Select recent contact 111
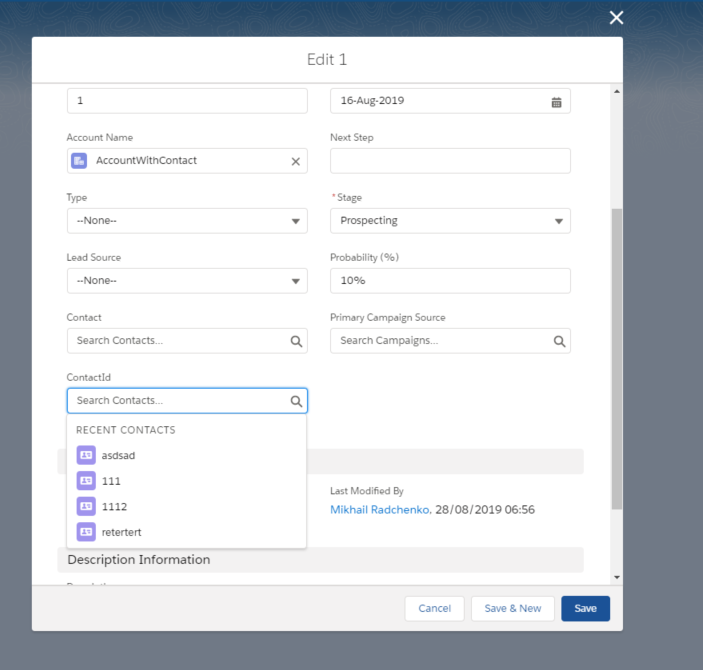The height and width of the screenshot is (670, 703). [111, 481]
